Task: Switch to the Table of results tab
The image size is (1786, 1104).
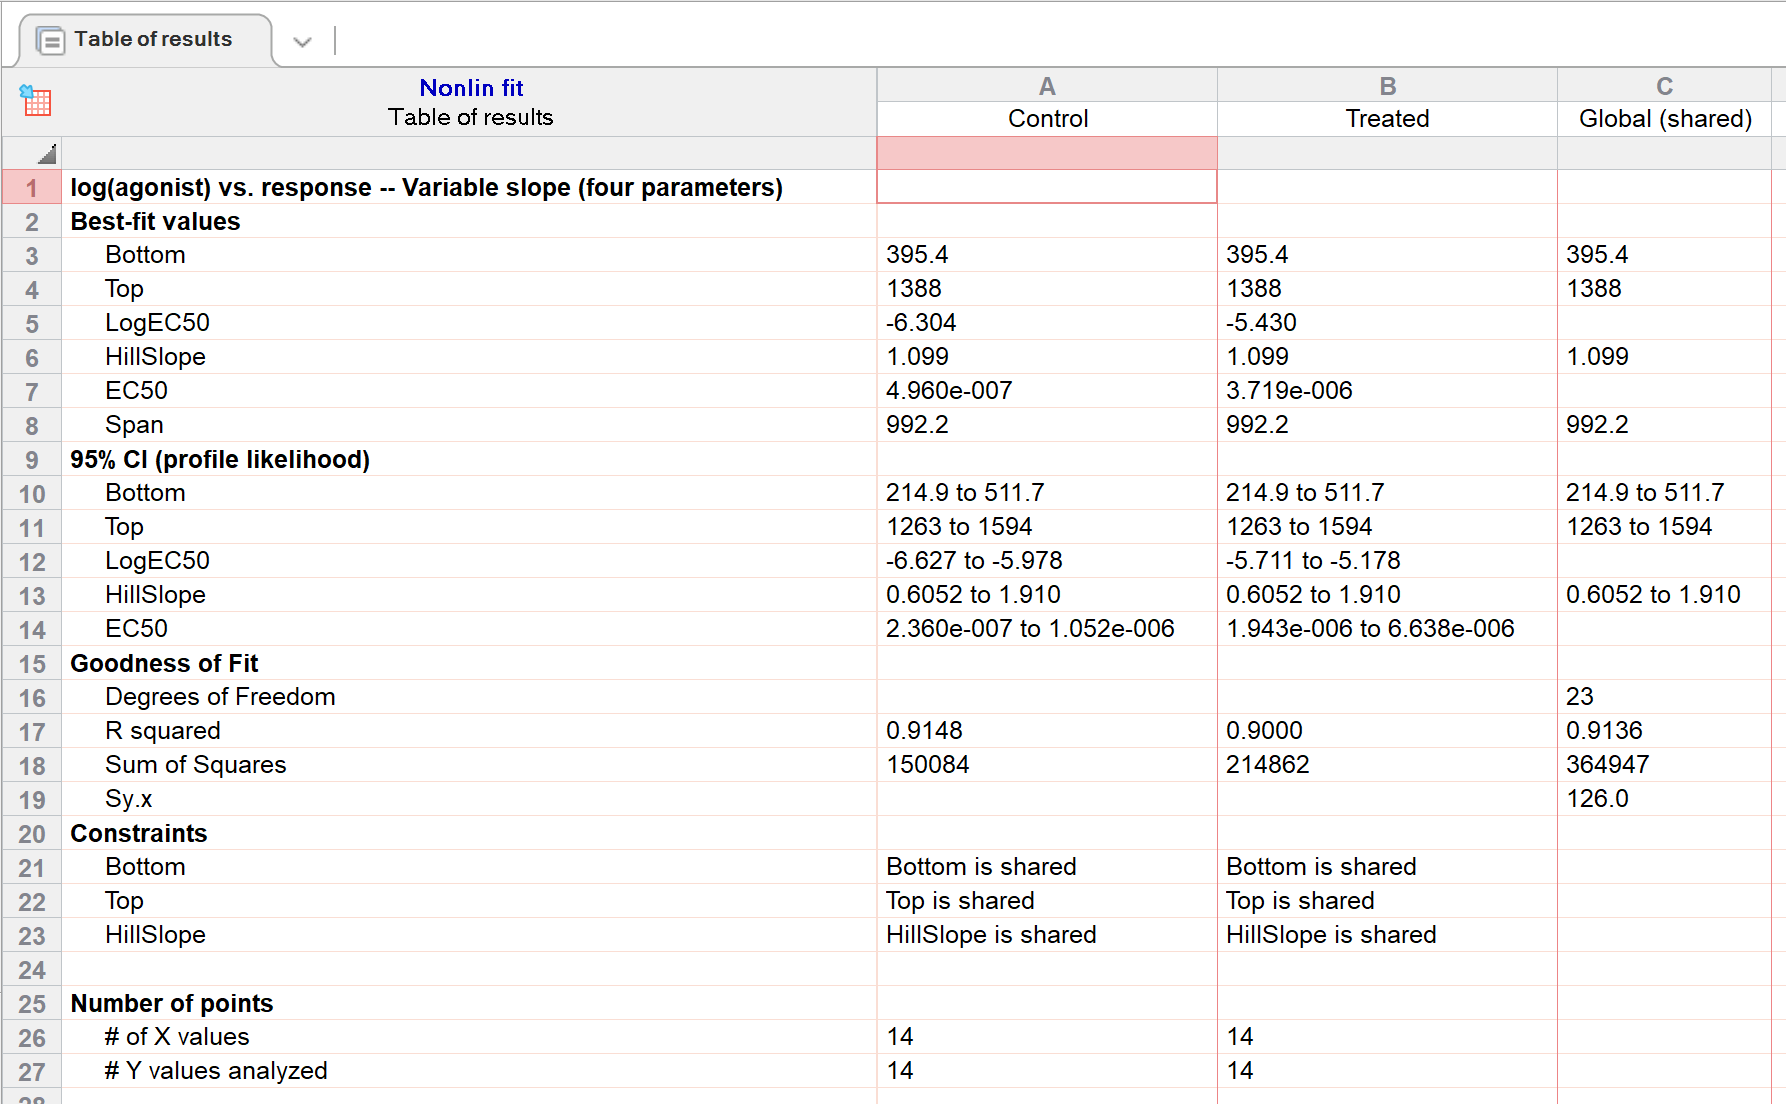Action: click(152, 40)
